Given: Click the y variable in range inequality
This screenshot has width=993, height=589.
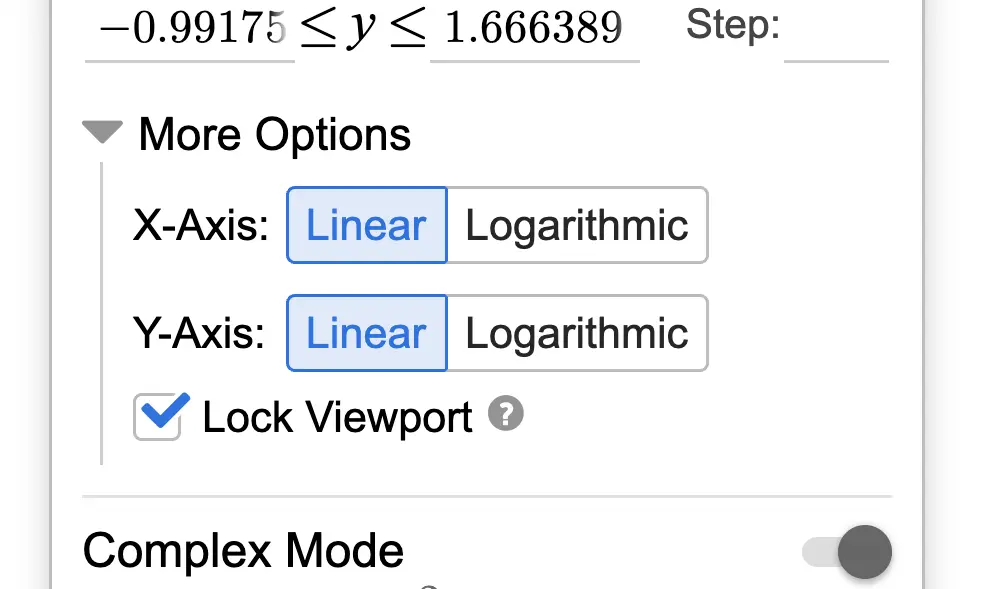Looking at the screenshot, I should coord(361,32).
